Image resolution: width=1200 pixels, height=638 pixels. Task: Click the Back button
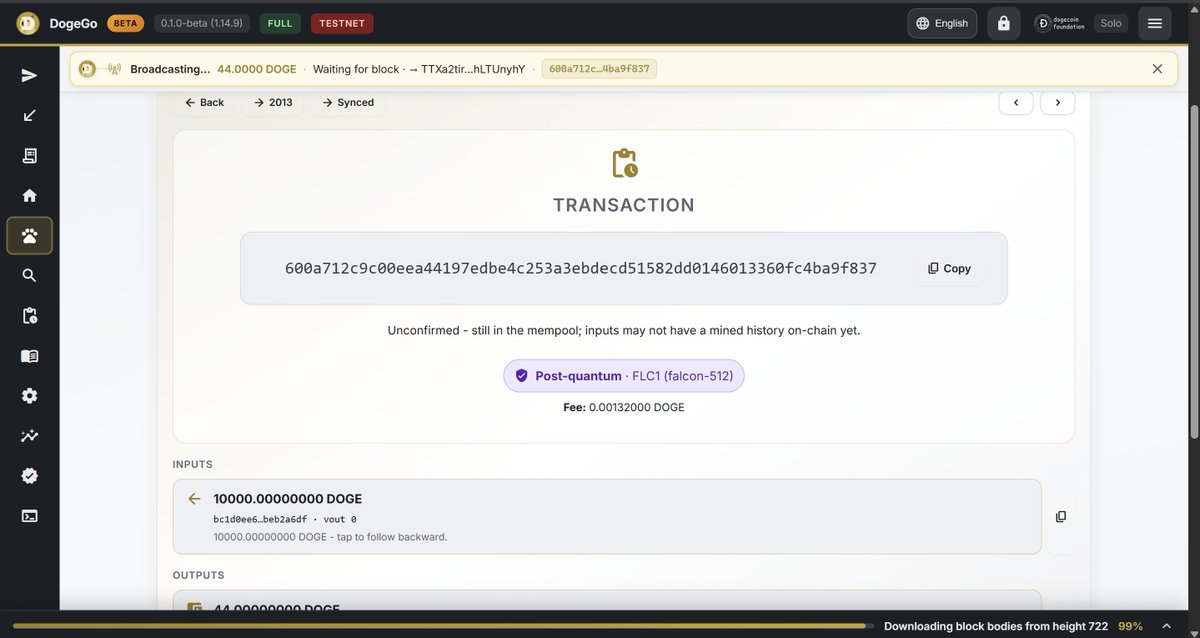[x=204, y=102]
